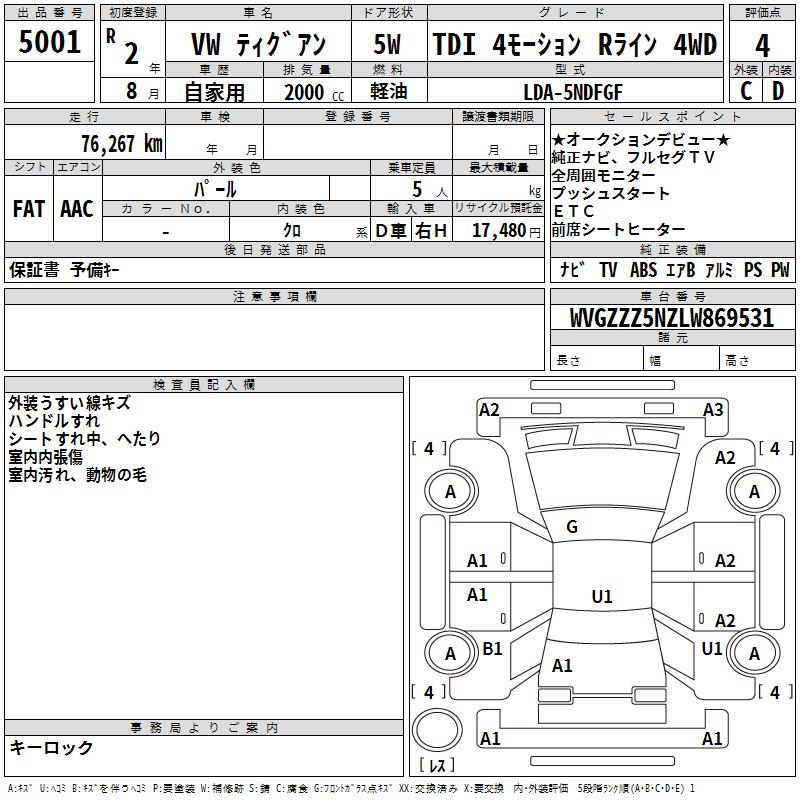Click the fuel type 軽油
Image resolution: width=800 pixels, height=800 pixels.
389,91
